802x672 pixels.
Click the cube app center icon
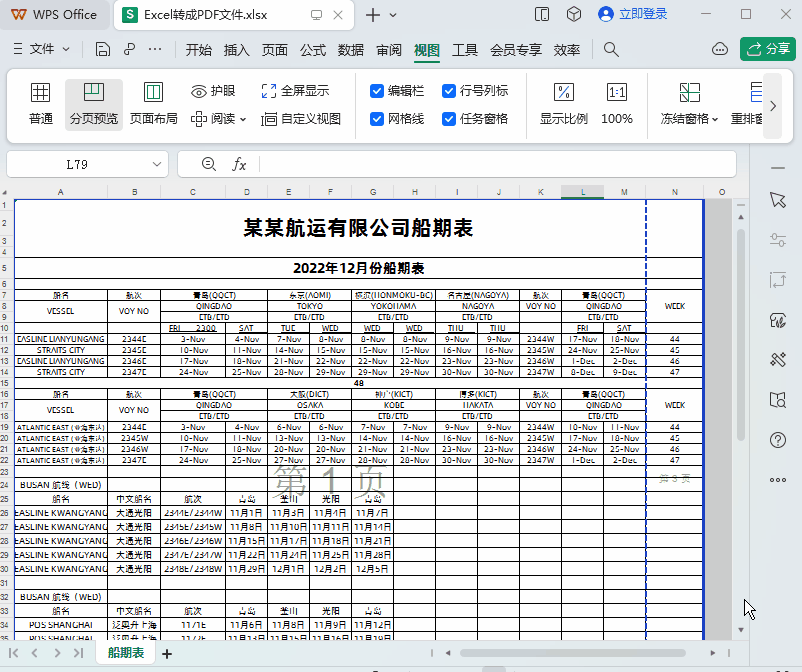pos(574,14)
